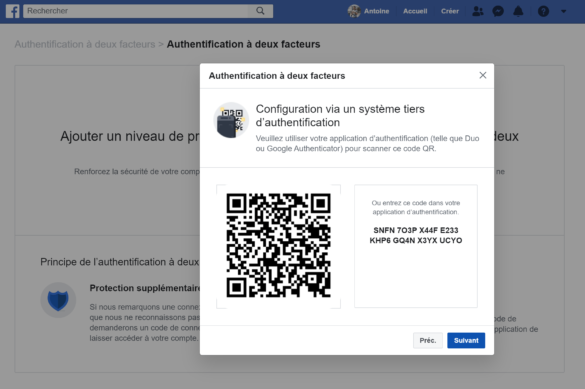Open the Messenger icon
This screenshot has height=389, width=585.
pos(498,11)
